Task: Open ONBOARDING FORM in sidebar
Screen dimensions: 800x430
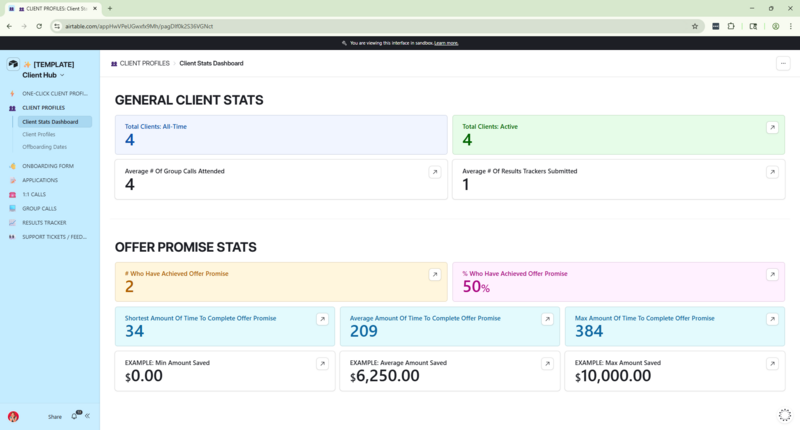Action: click(x=50, y=166)
